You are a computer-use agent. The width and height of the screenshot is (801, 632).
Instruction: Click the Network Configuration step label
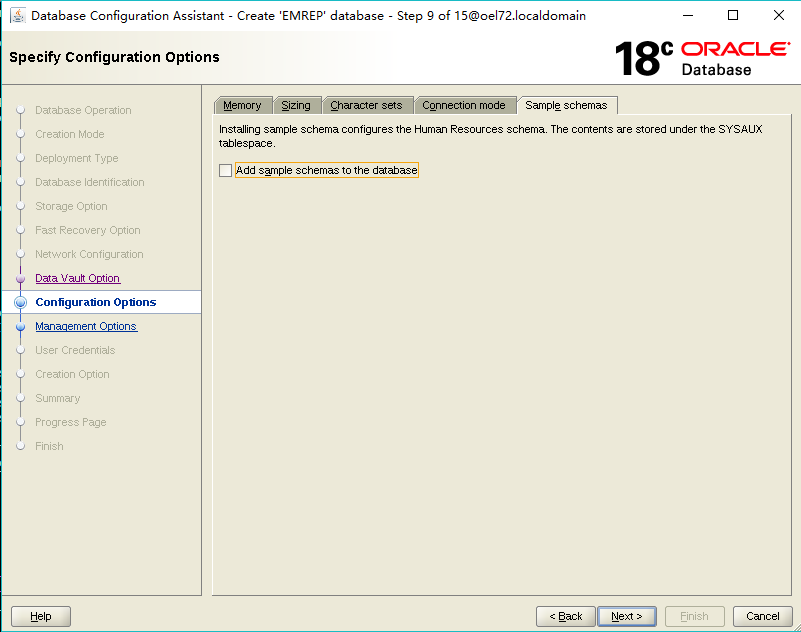pos(89,254)
